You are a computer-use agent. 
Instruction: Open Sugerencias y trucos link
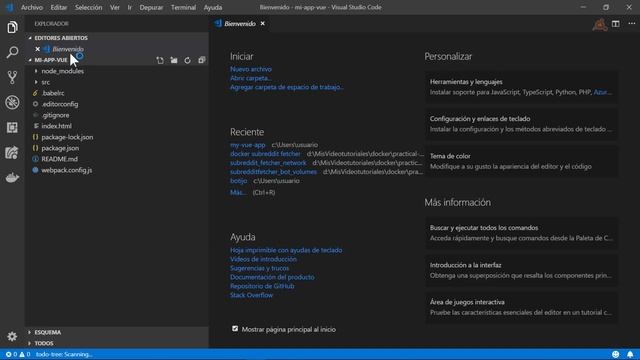[x=260, y=268]
